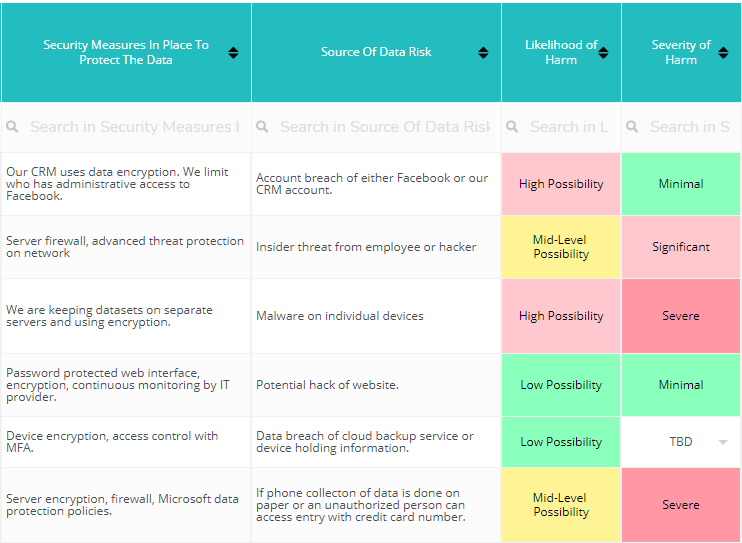742x543 pixels.
Task: Select red Severe cell for malware row
Action: coord(681,316)
